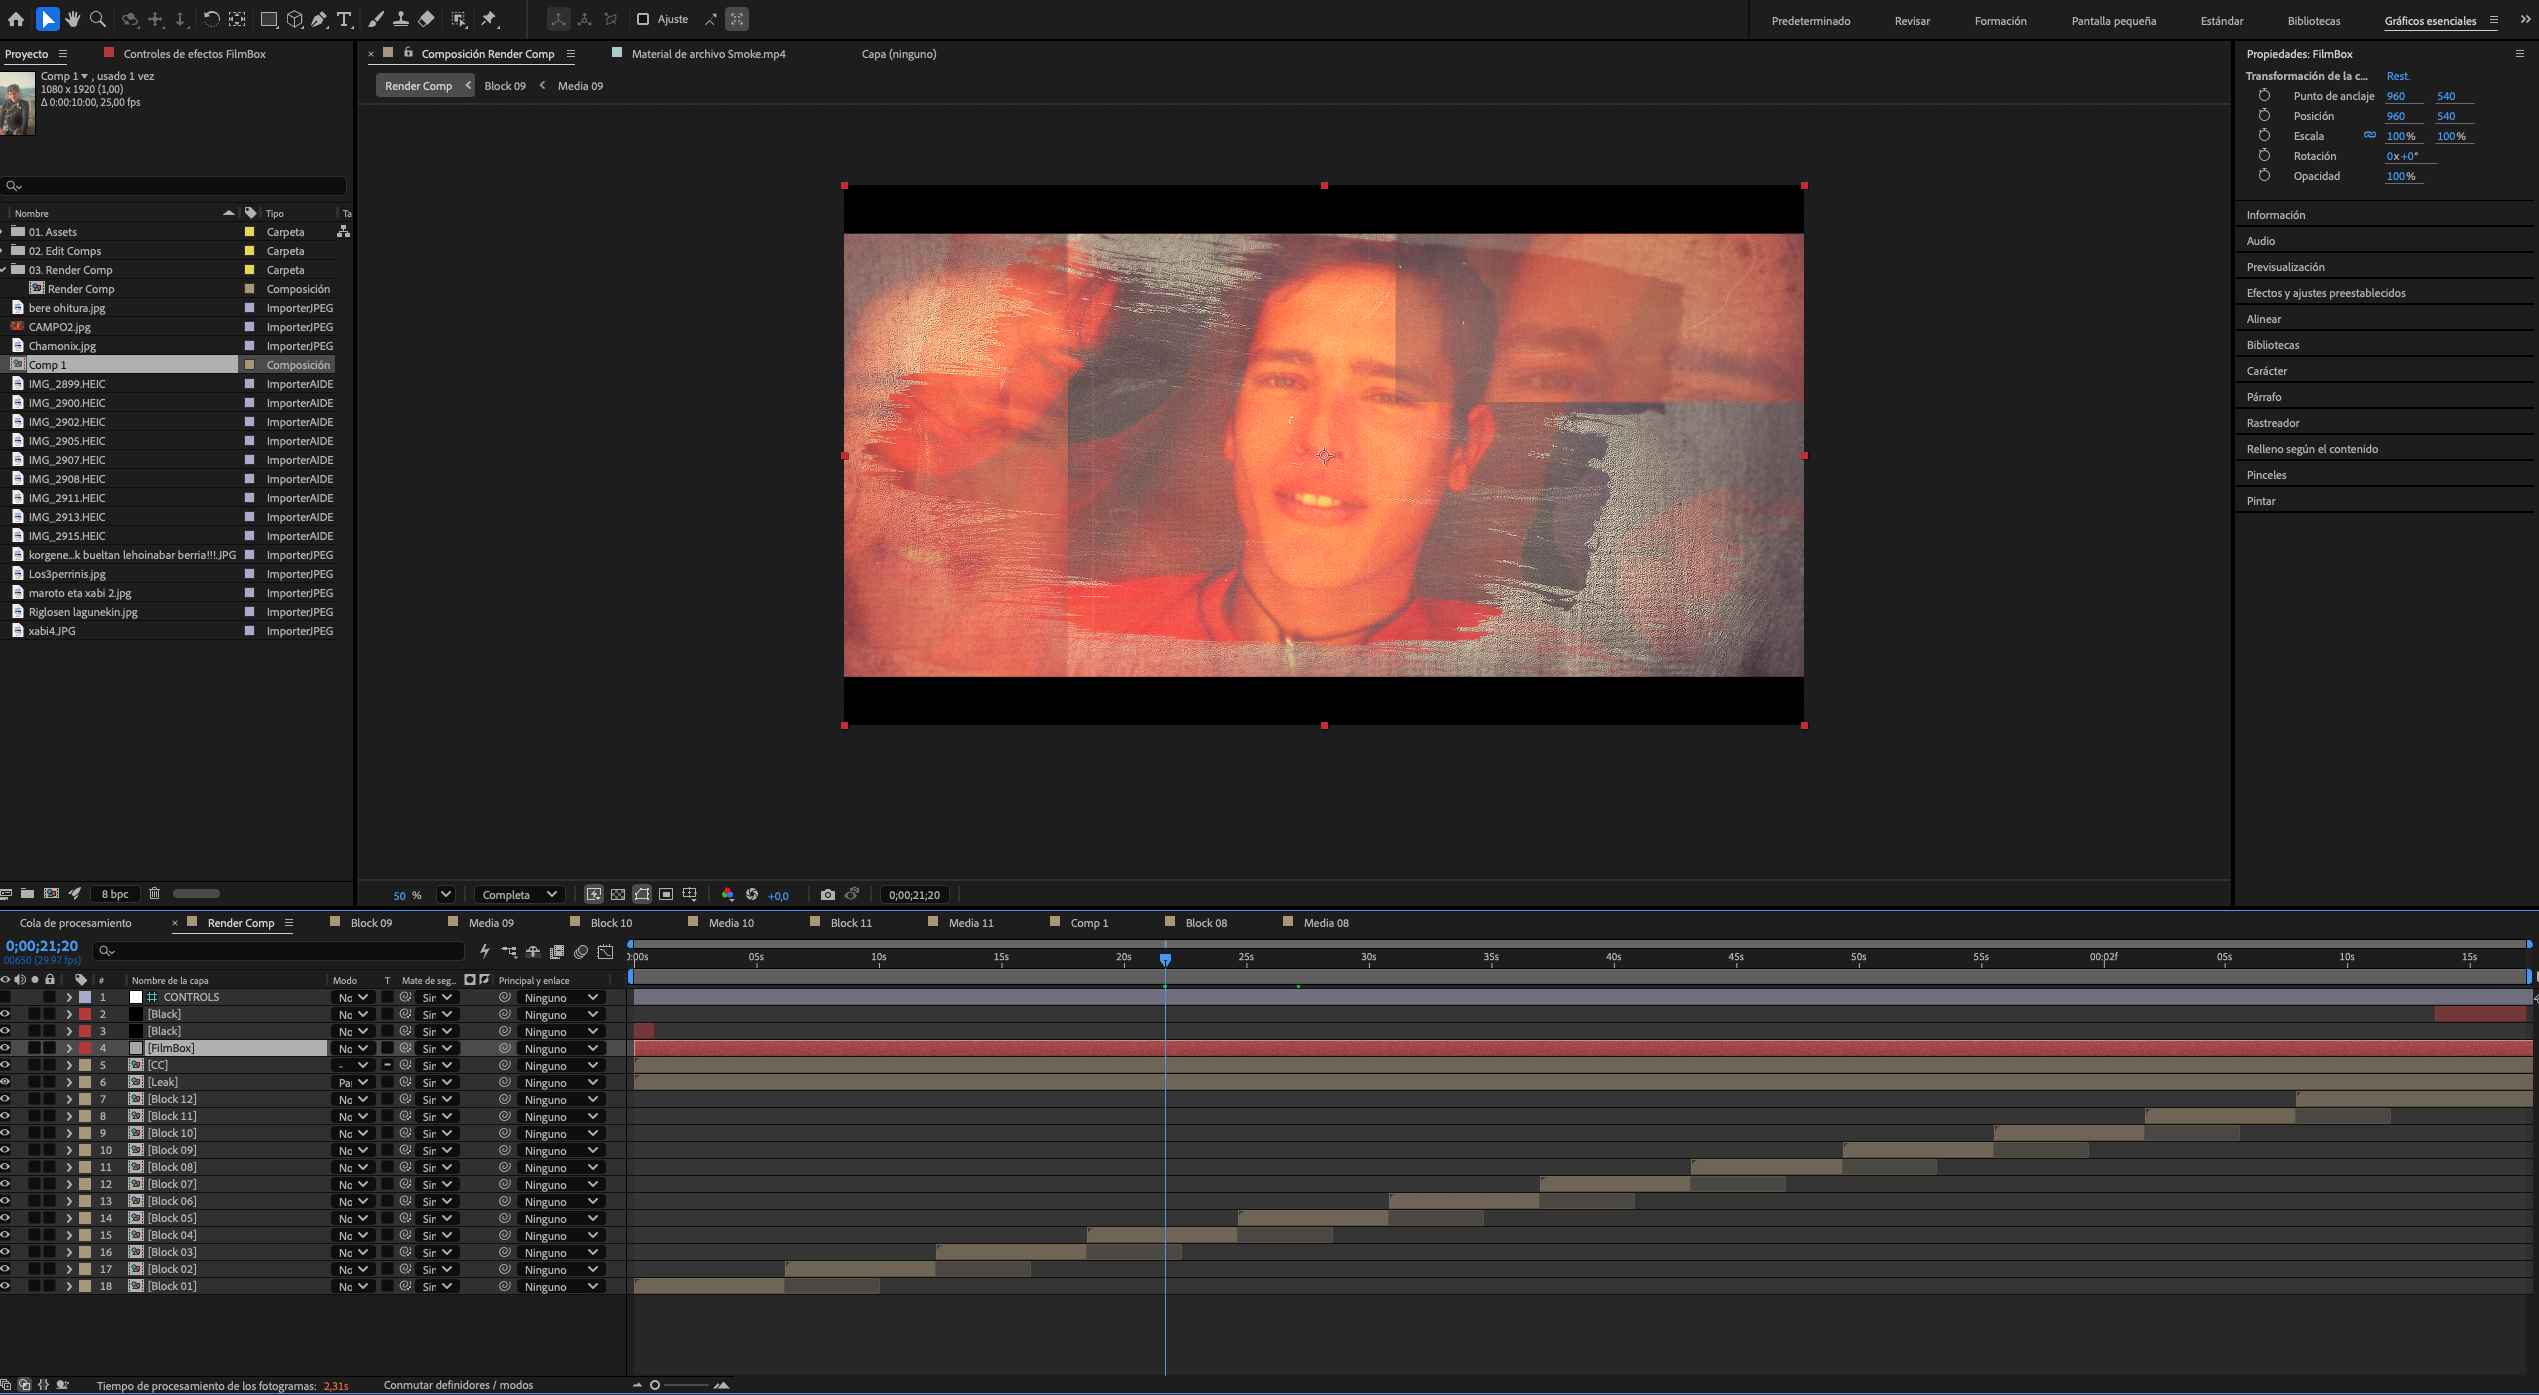Delete selected project item with trash icon

(154, 894)
